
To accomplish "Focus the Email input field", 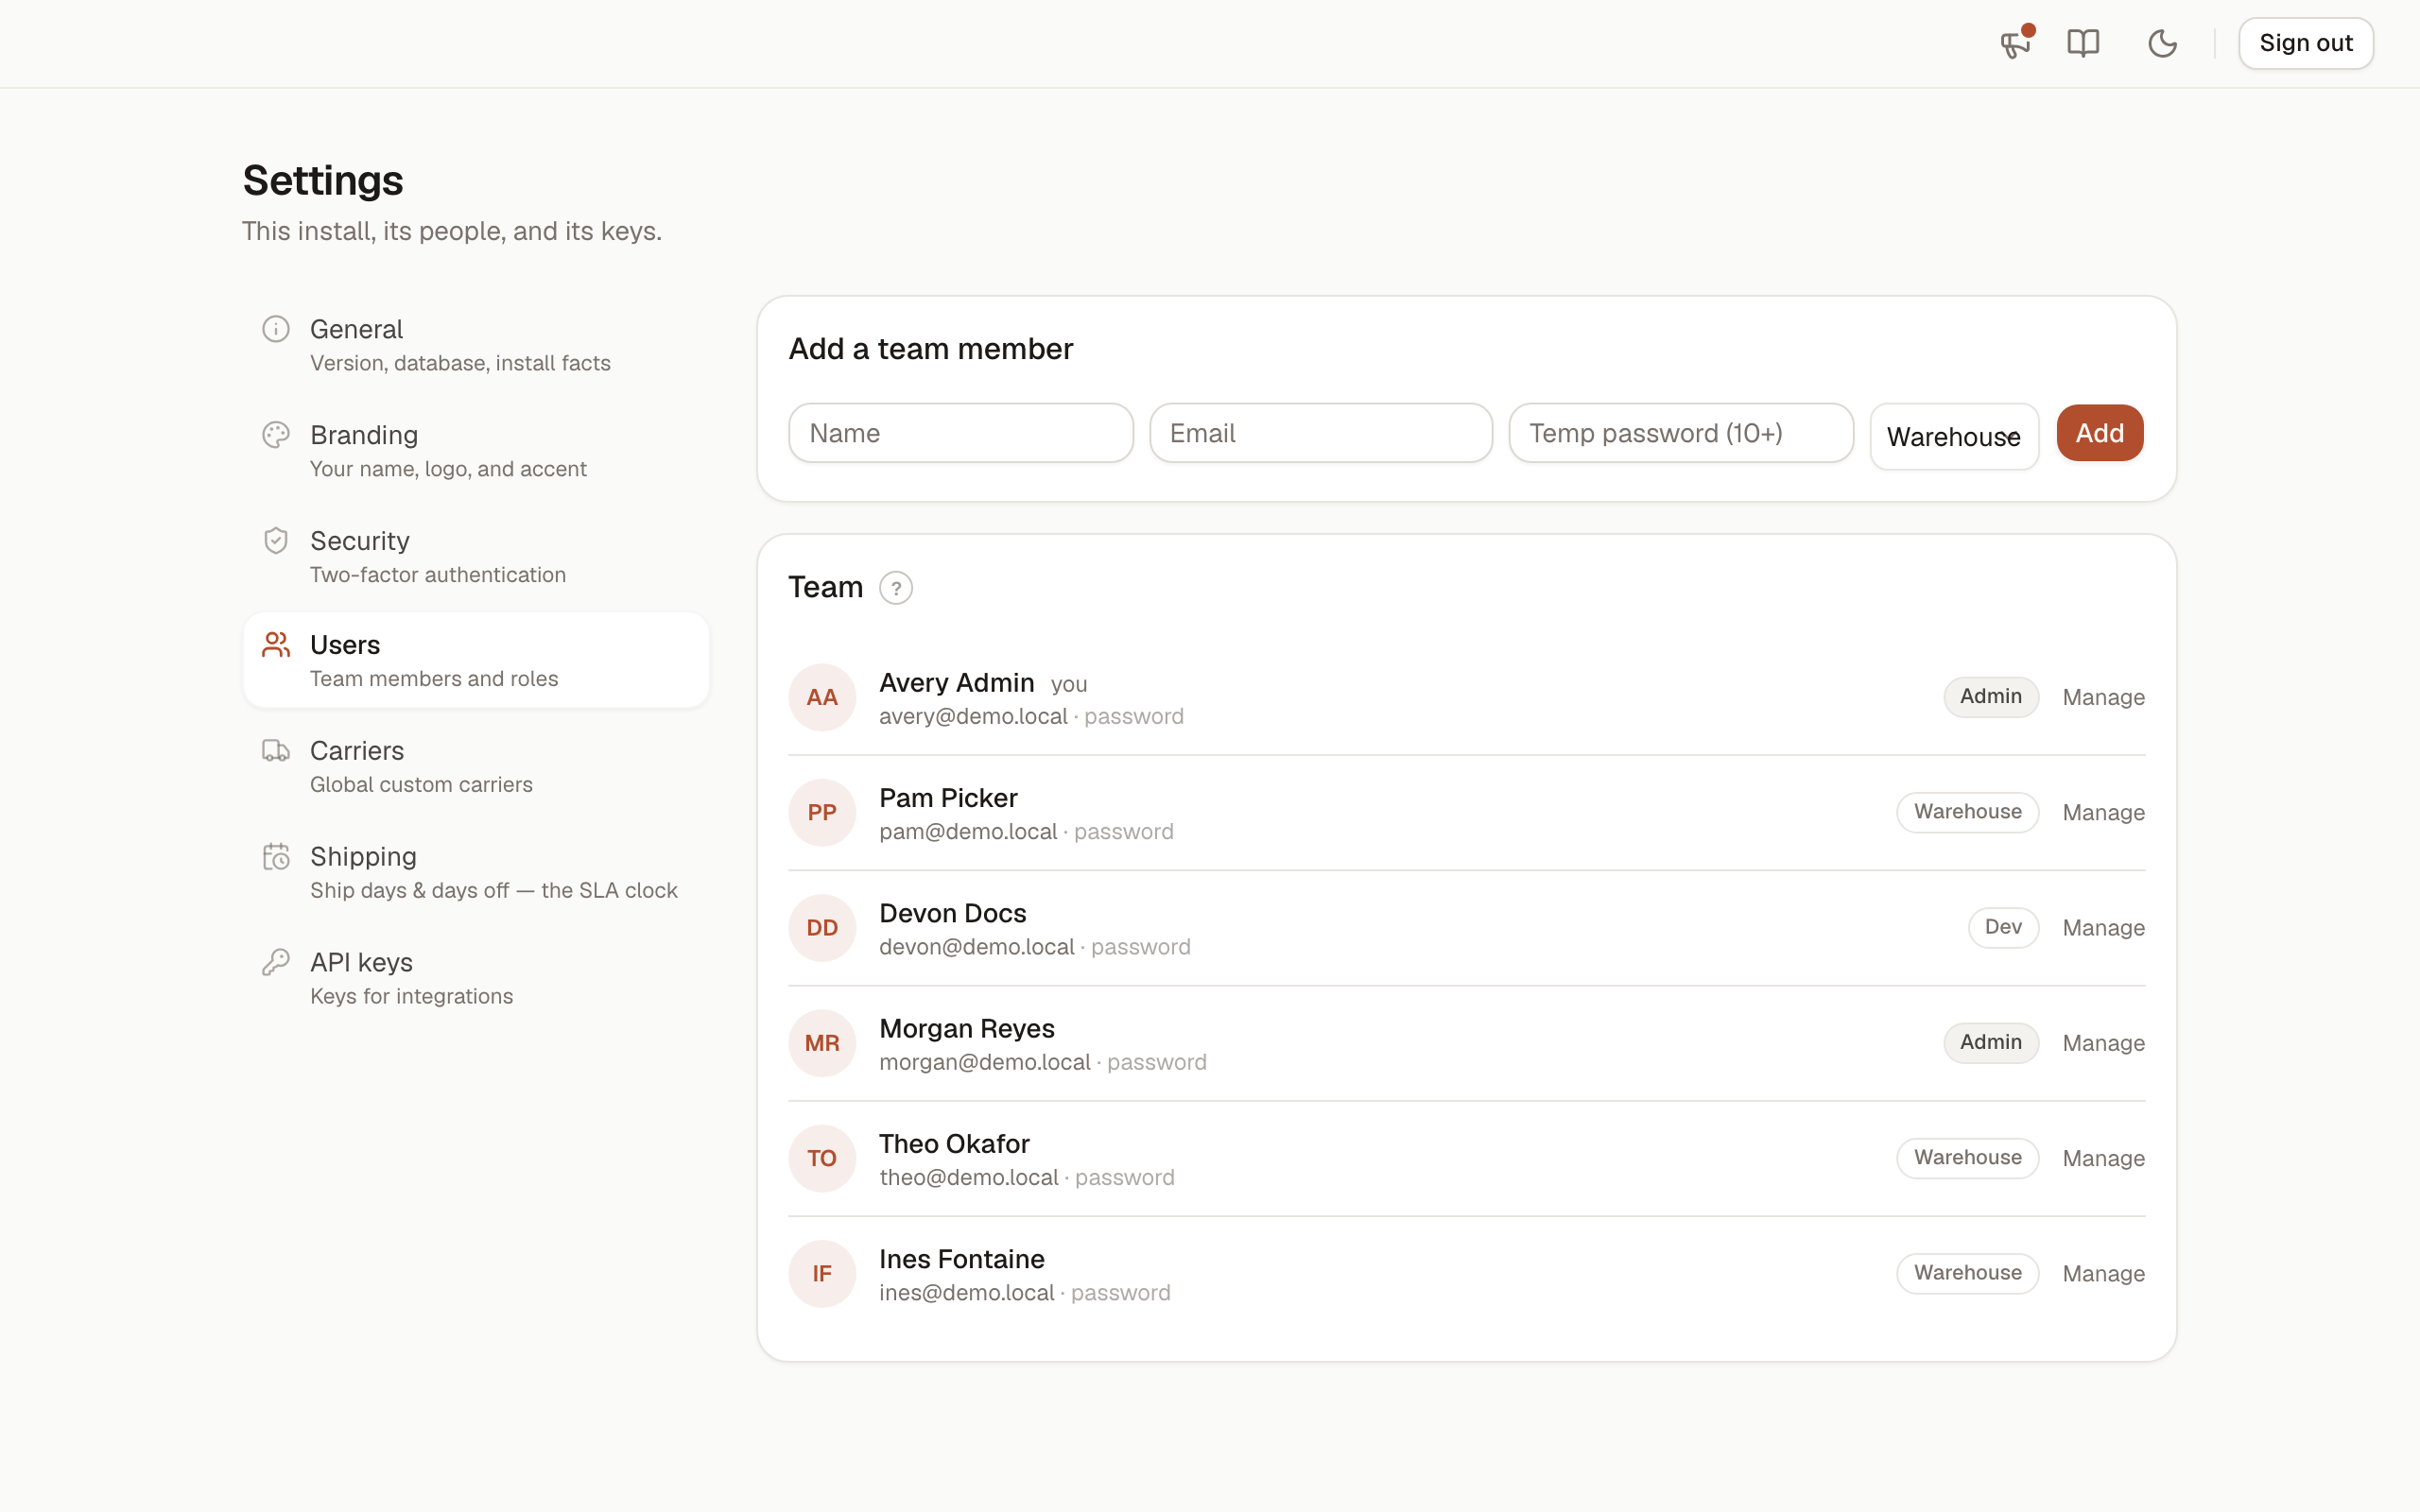I will coord(1321,433).
